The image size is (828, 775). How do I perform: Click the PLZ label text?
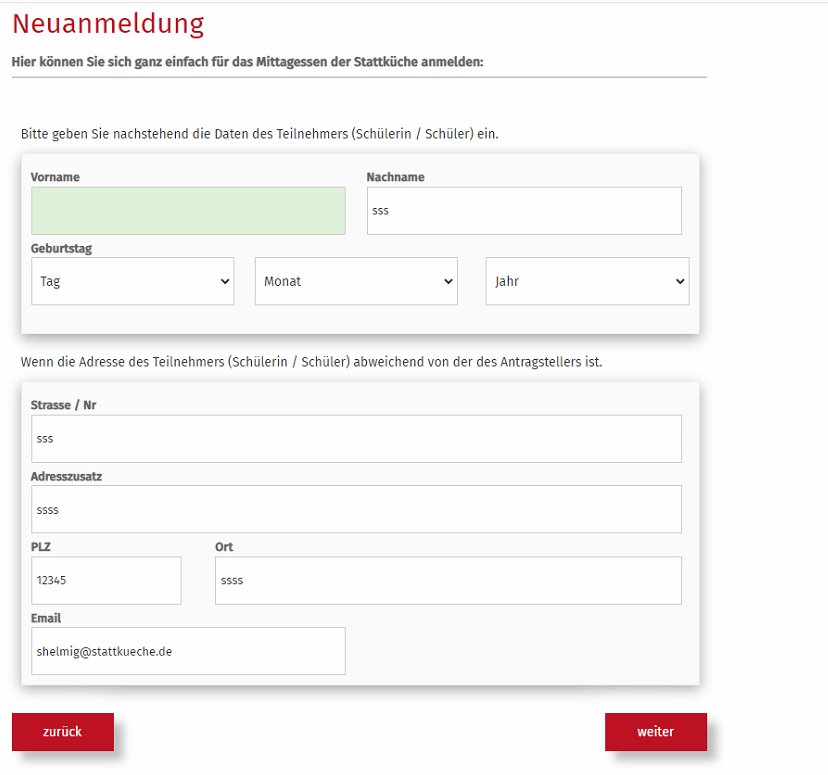coord(42,547)
